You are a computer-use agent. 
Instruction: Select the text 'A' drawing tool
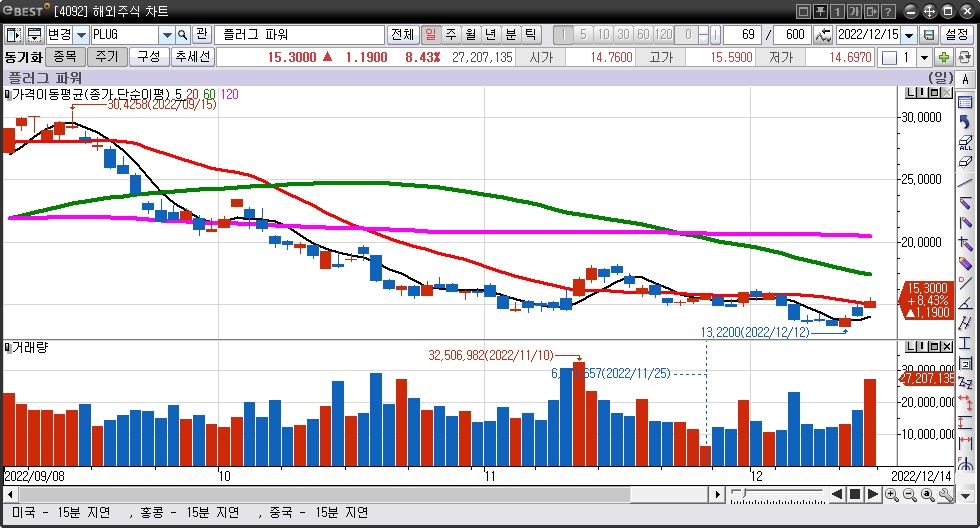coord(966,80)
